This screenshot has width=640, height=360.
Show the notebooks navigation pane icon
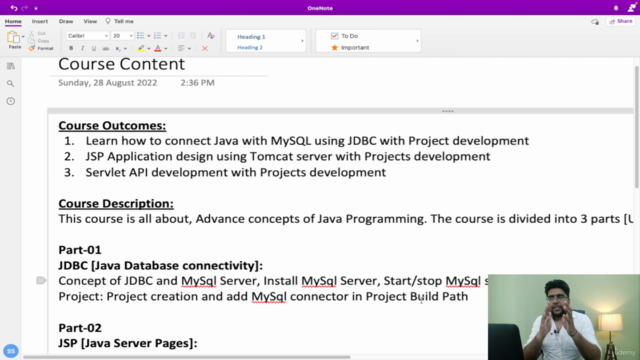[11, 66]
